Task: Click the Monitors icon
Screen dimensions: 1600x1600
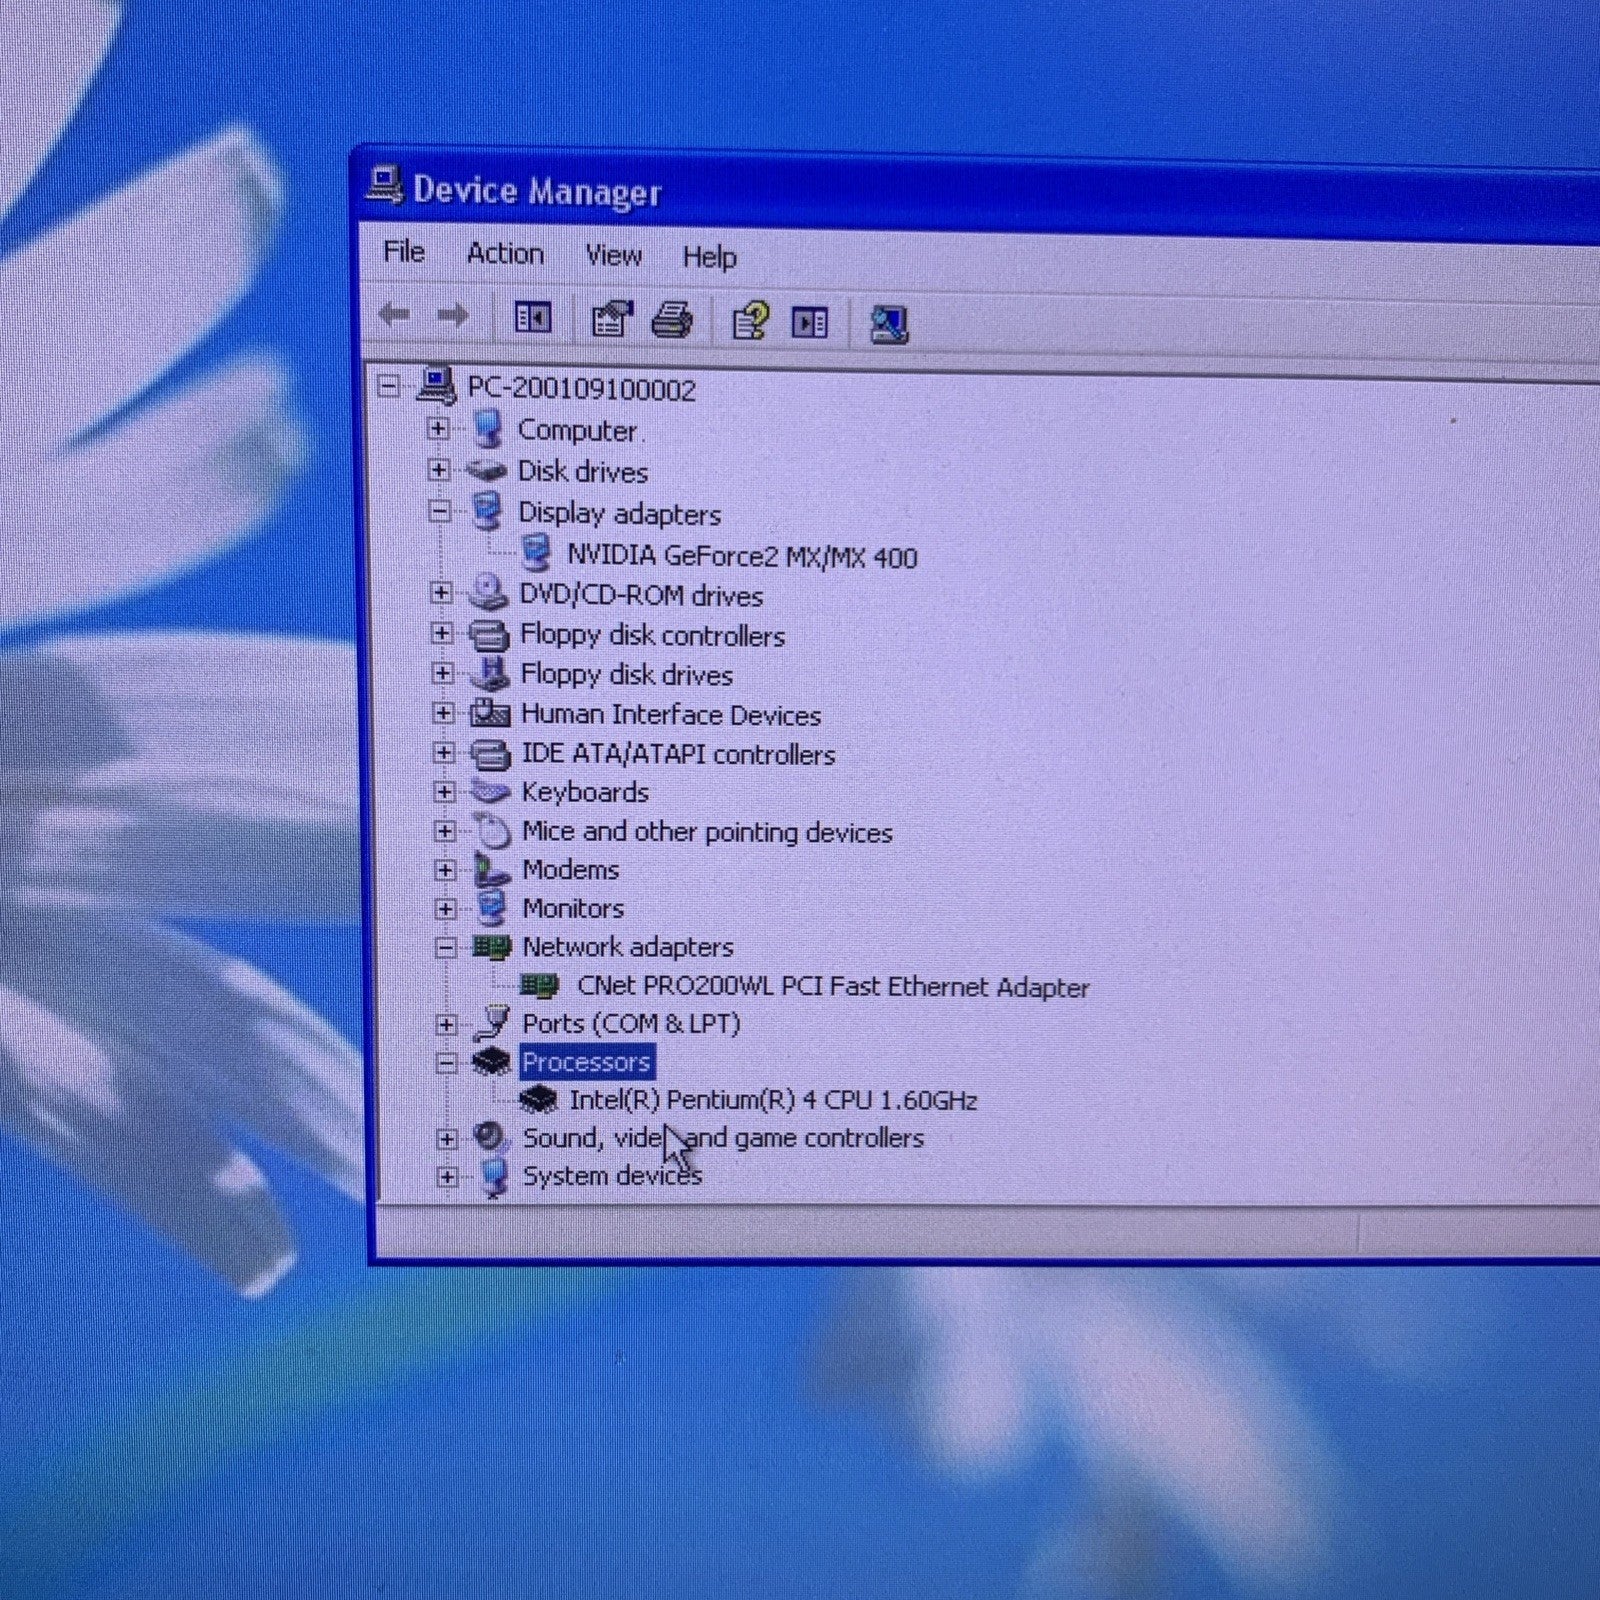Action: coord(491,909)
